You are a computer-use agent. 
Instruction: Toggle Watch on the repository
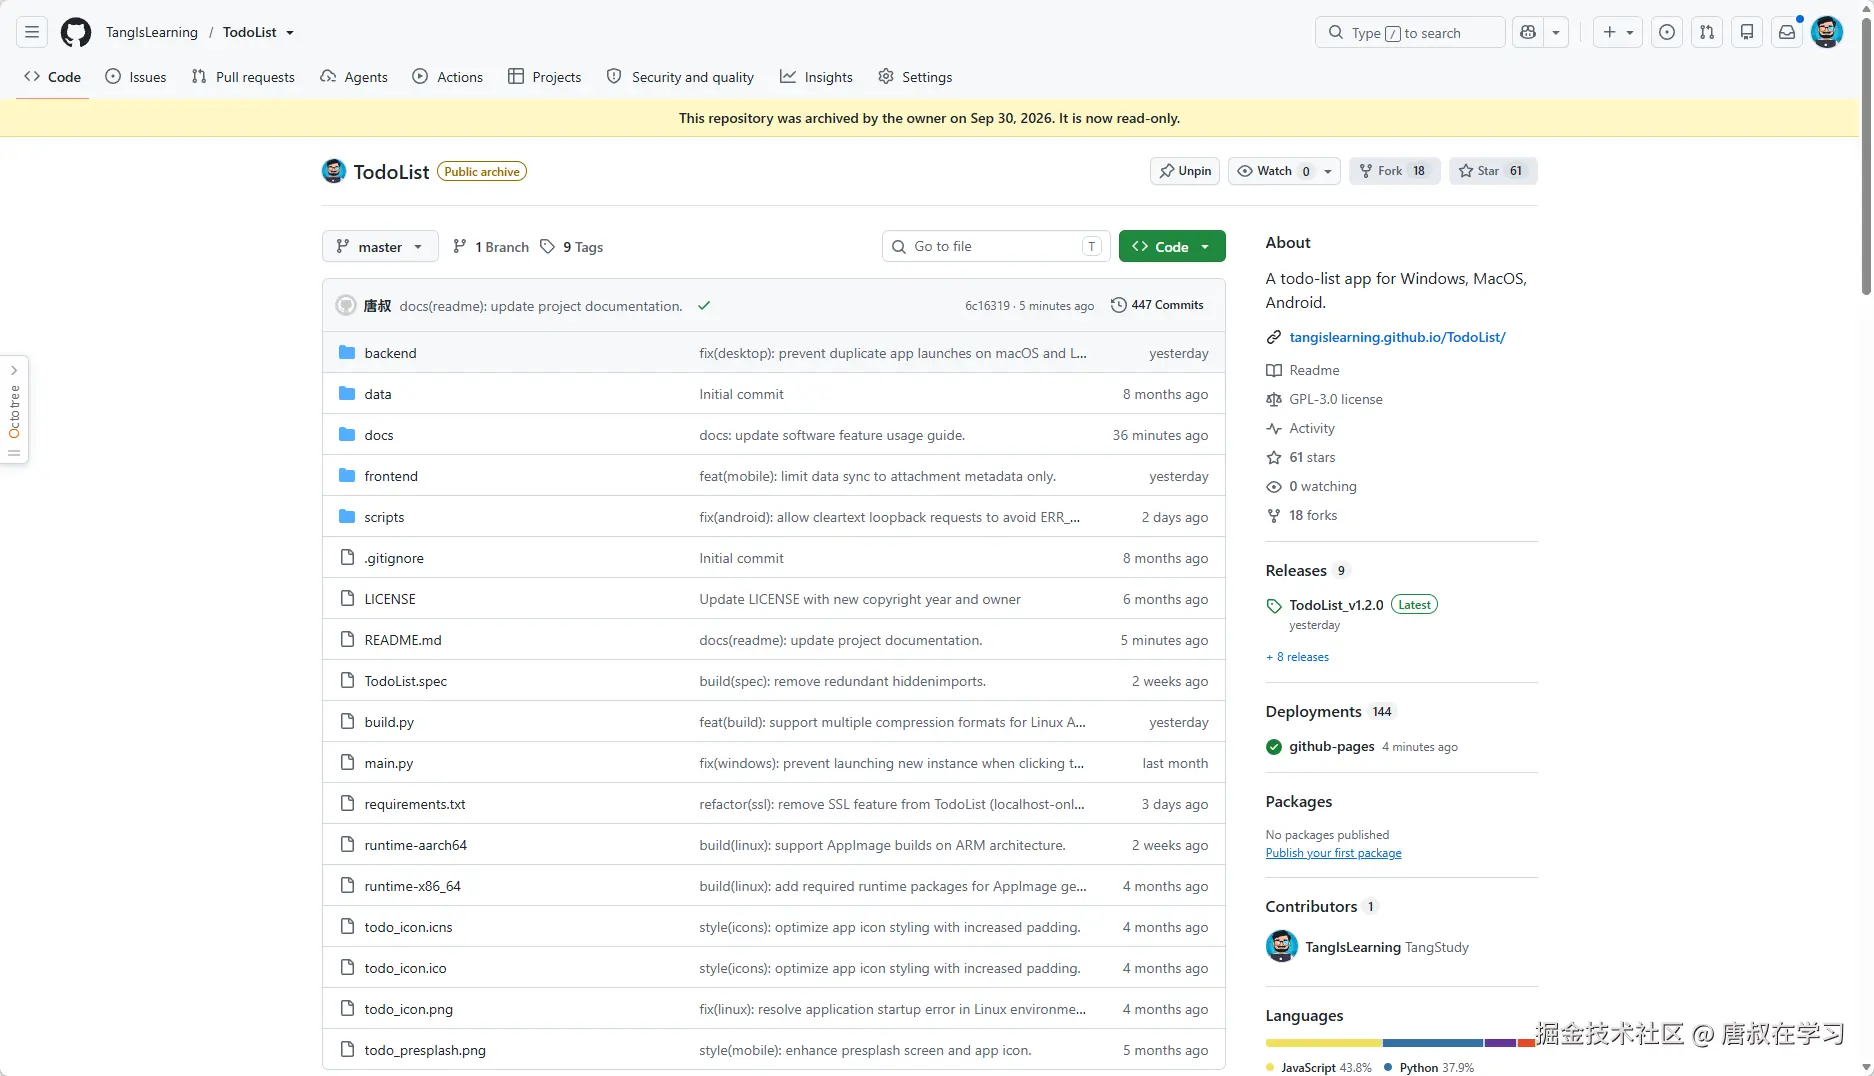[x=1273, y=171]
